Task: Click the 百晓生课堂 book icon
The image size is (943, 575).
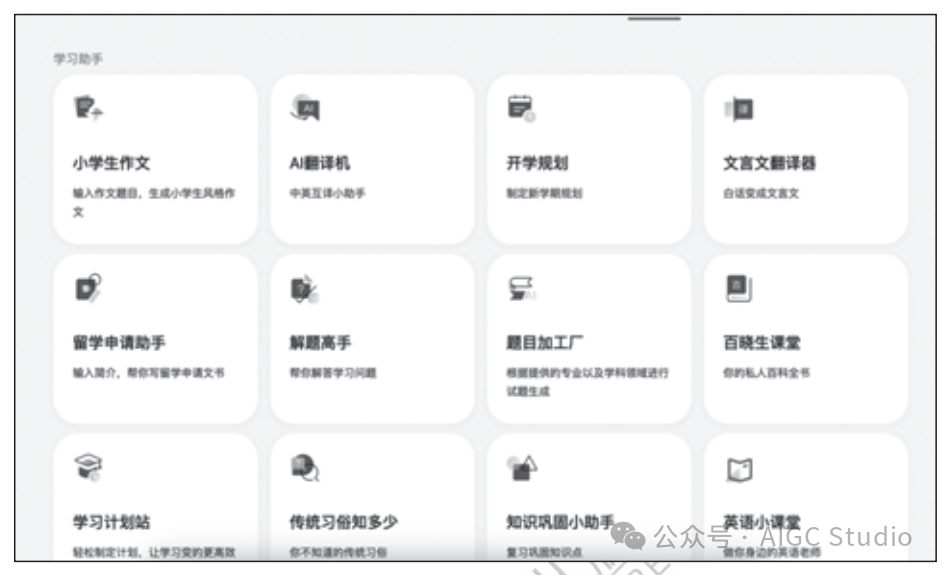Action: click(x=739, y=289)
